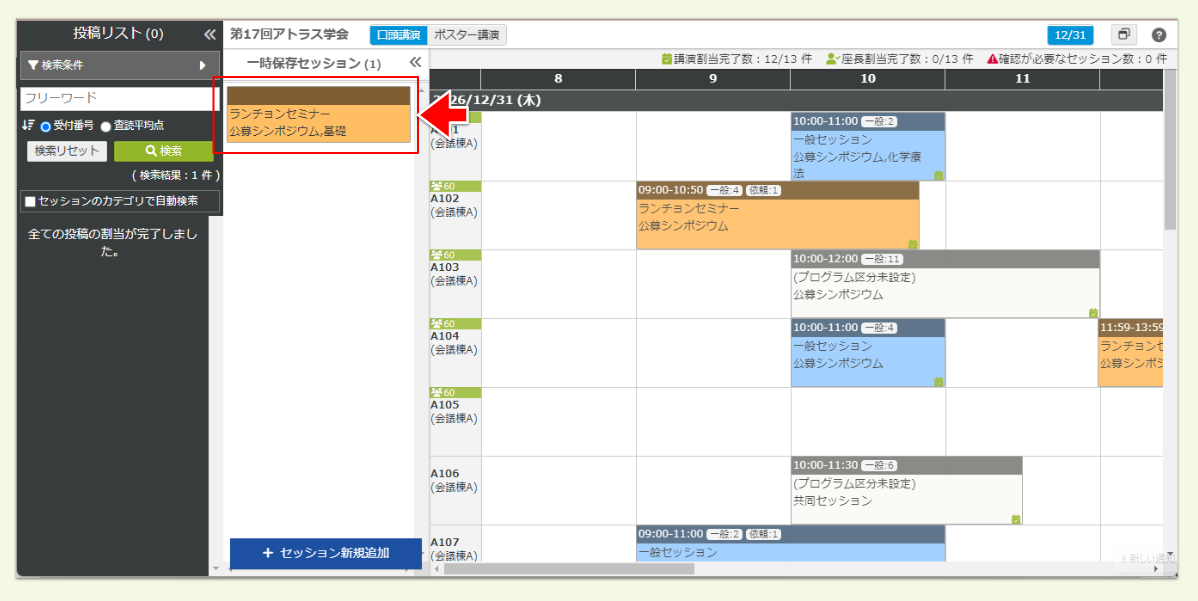Focus the フリーワード search field

pos(119,98)
